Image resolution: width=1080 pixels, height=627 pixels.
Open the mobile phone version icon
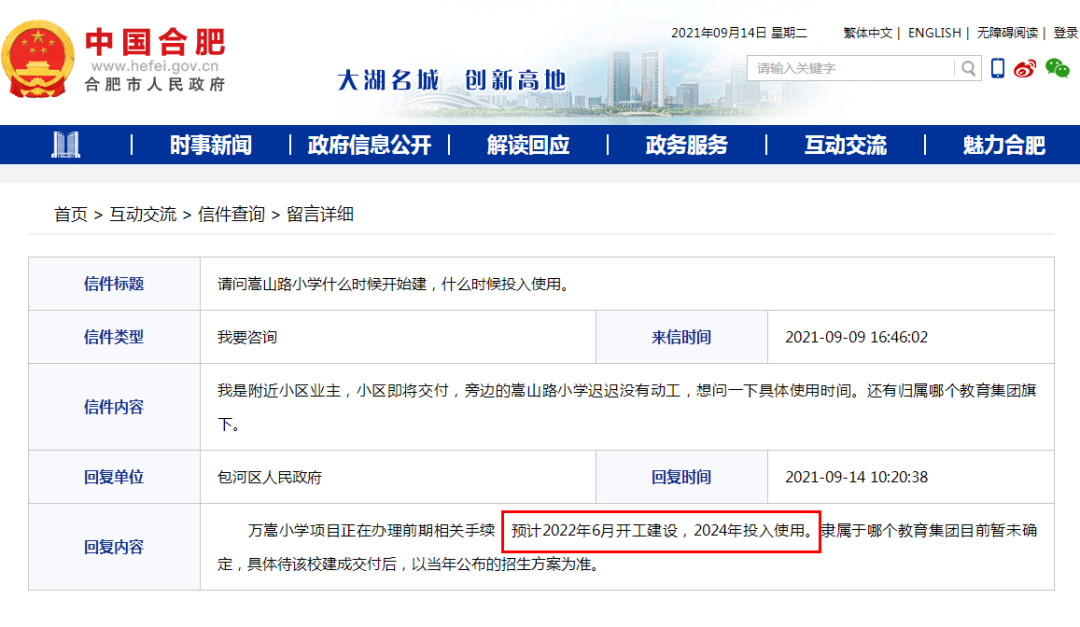click(997, 68)
